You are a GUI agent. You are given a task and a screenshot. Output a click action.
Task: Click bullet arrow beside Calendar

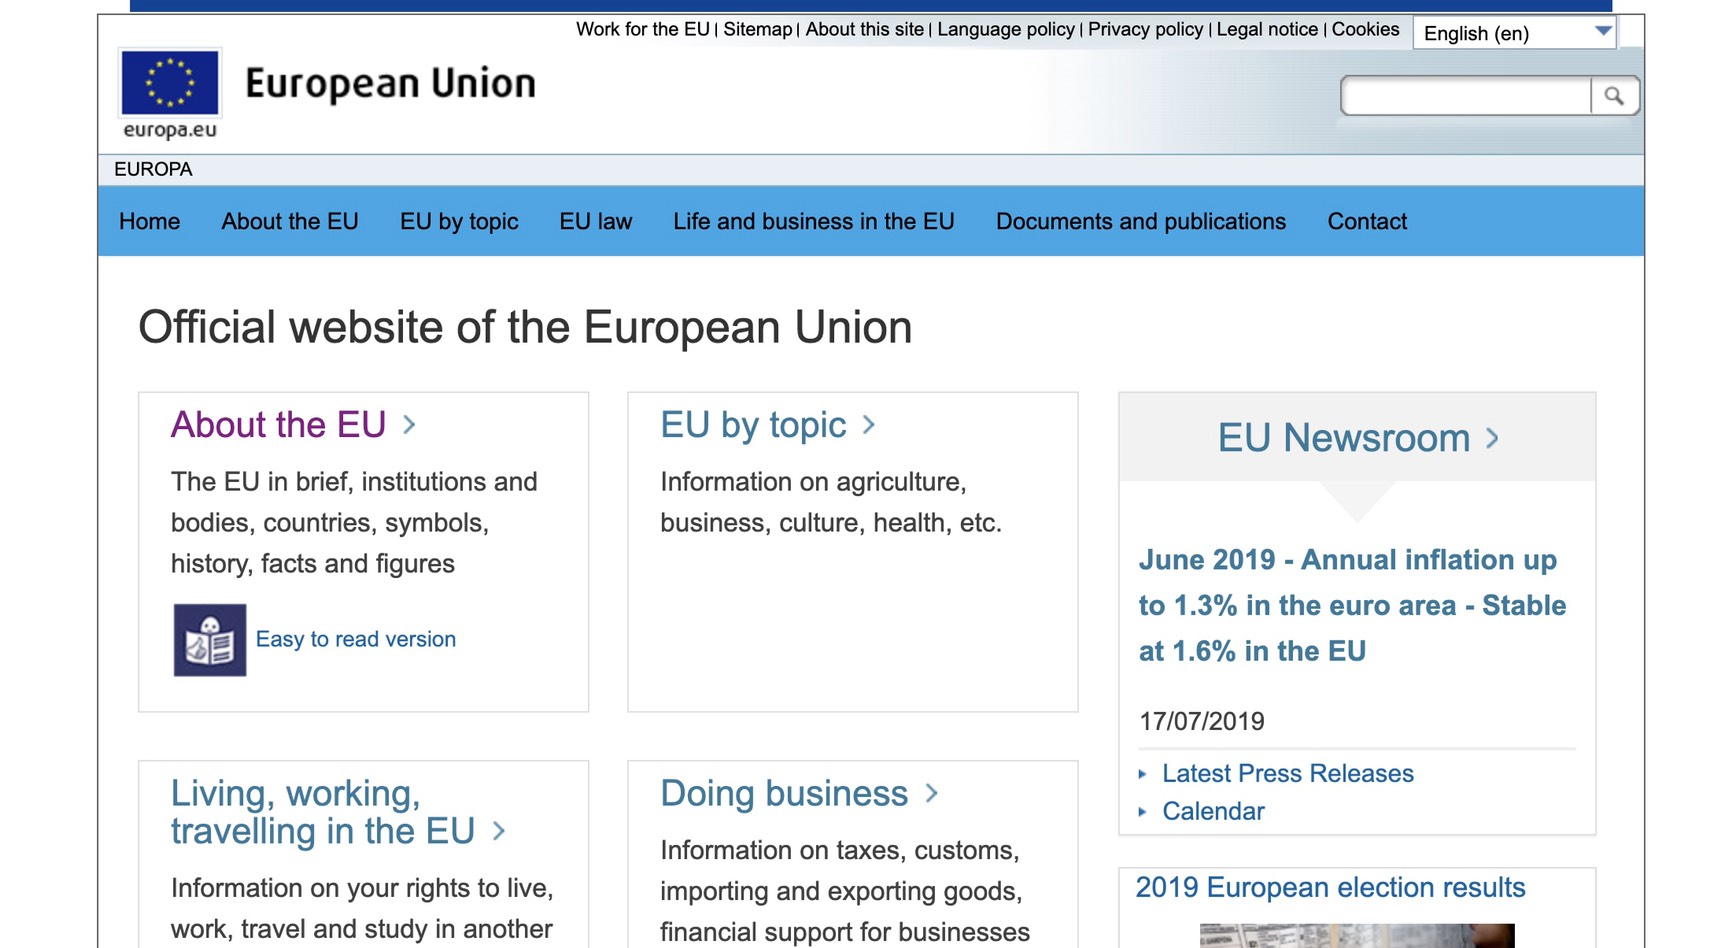pos(1142,812)
